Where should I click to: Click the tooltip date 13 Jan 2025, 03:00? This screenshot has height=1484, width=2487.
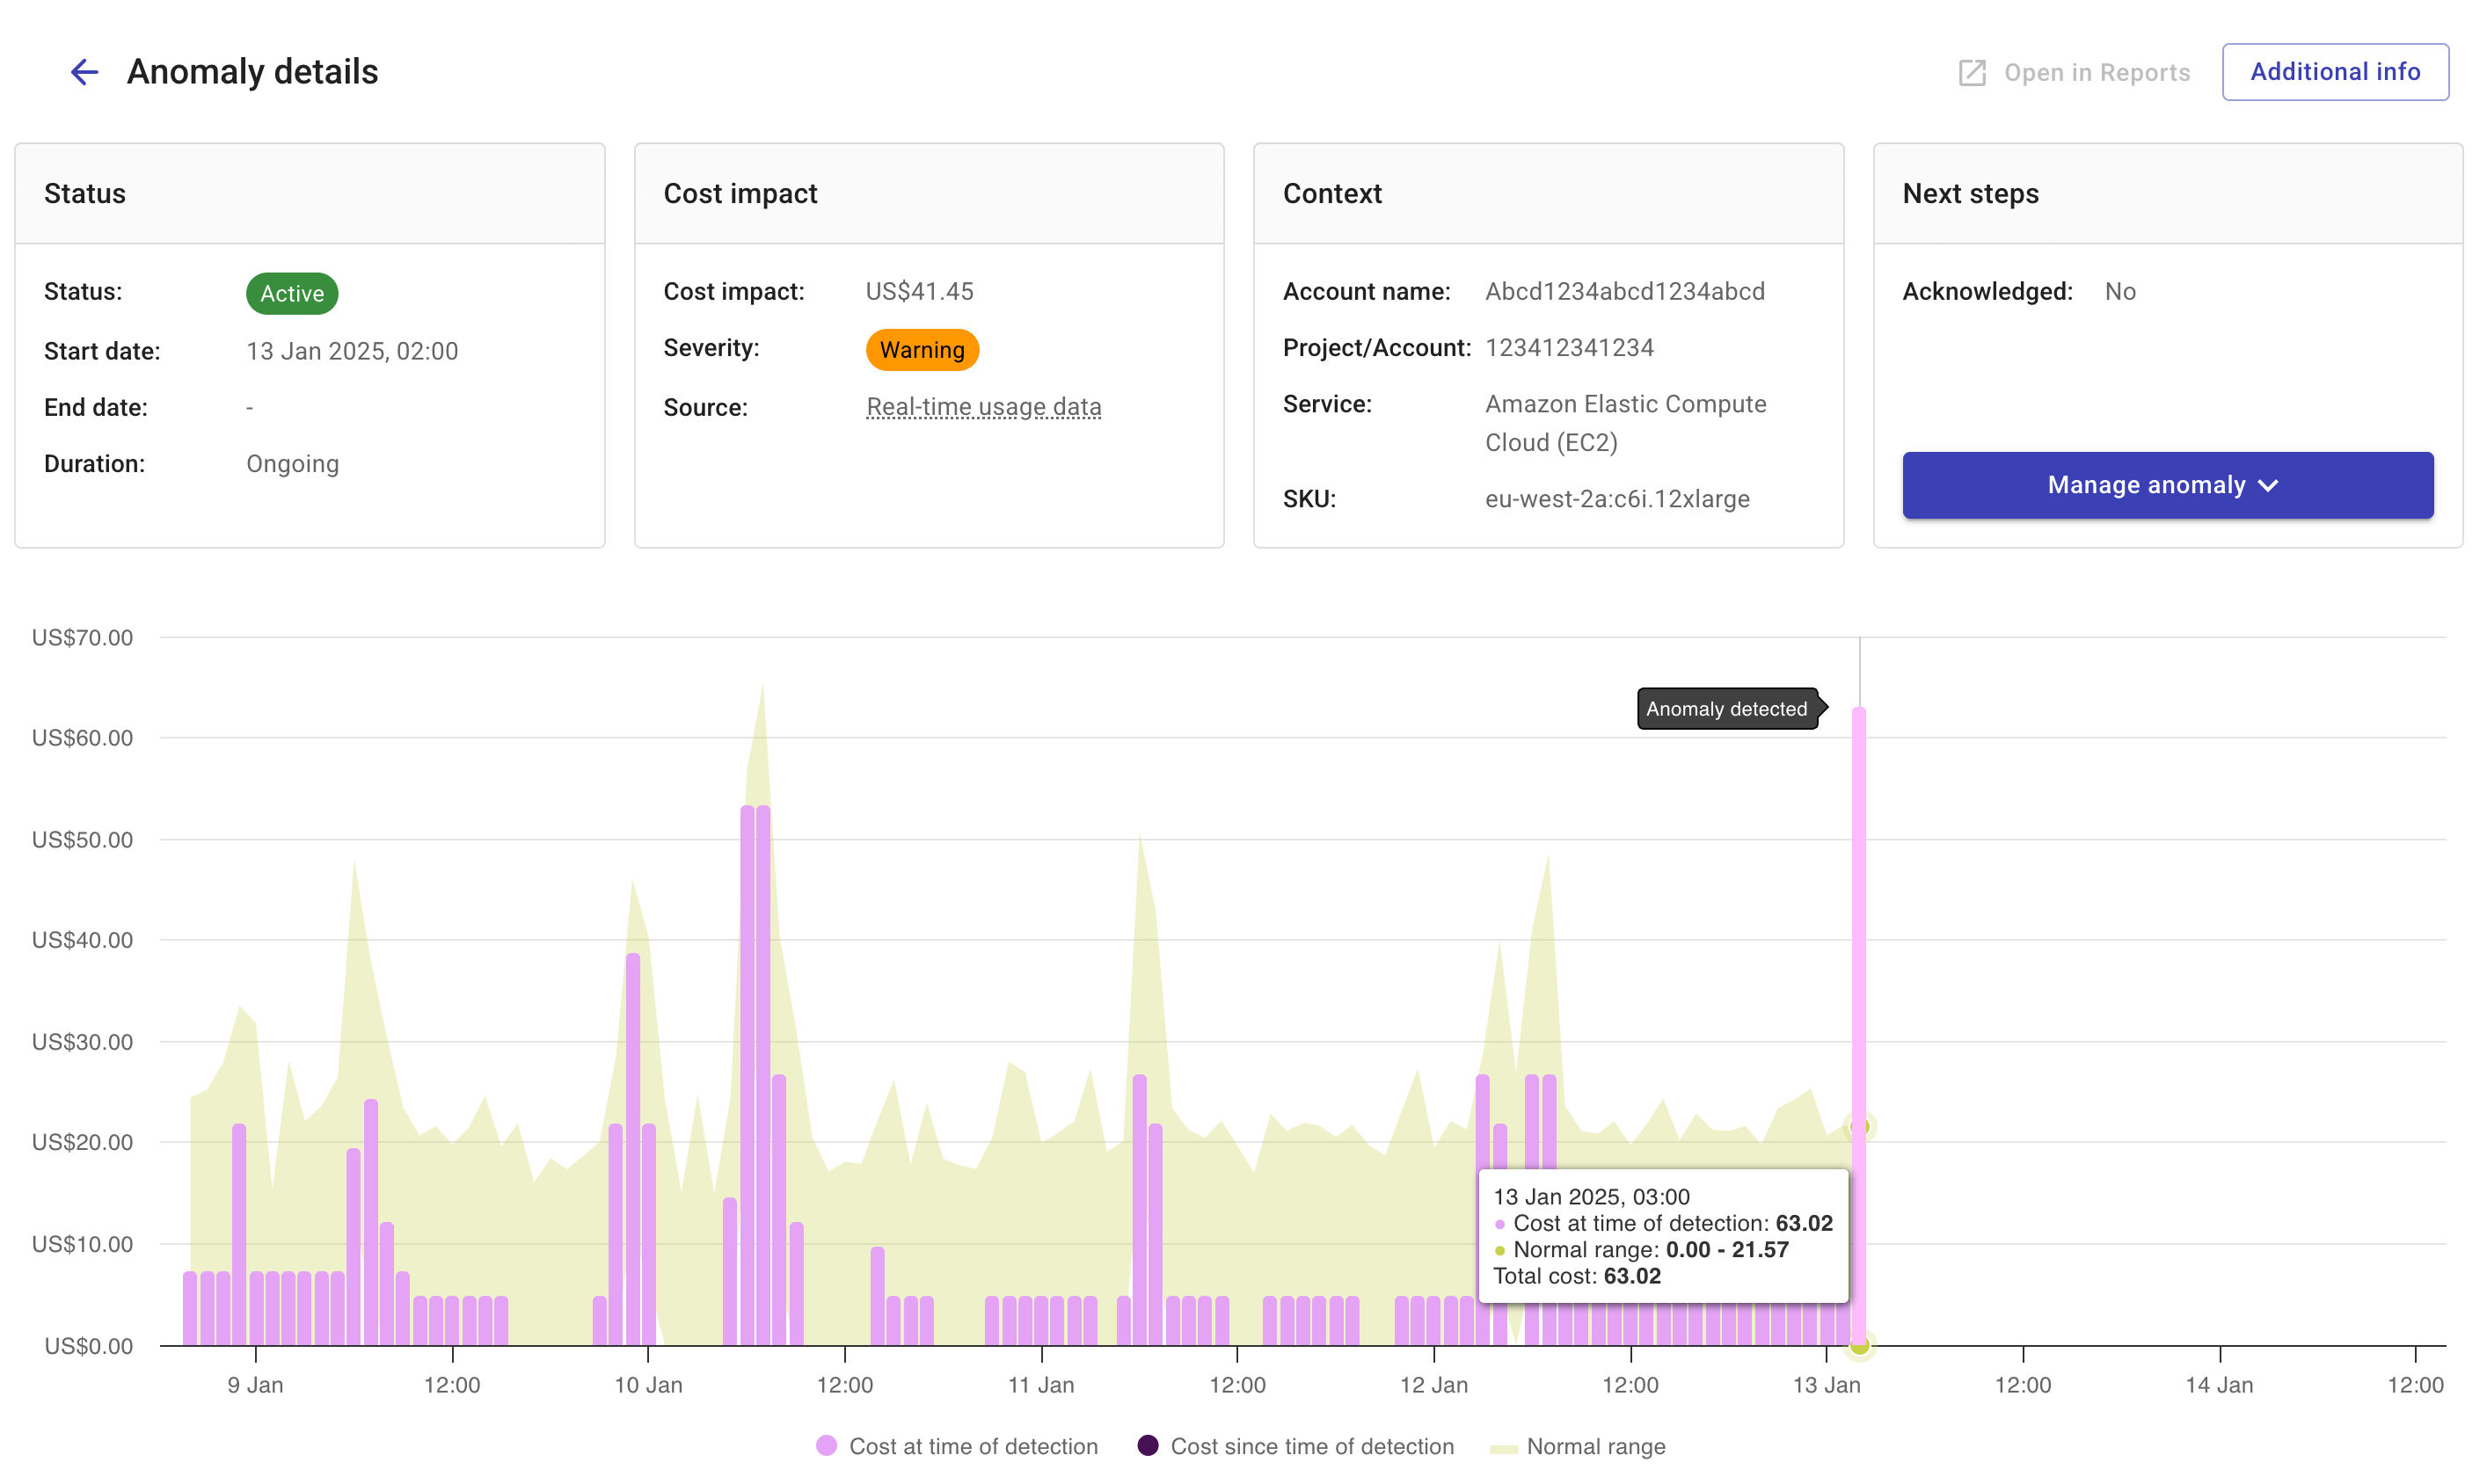tap(1591, 1197)
